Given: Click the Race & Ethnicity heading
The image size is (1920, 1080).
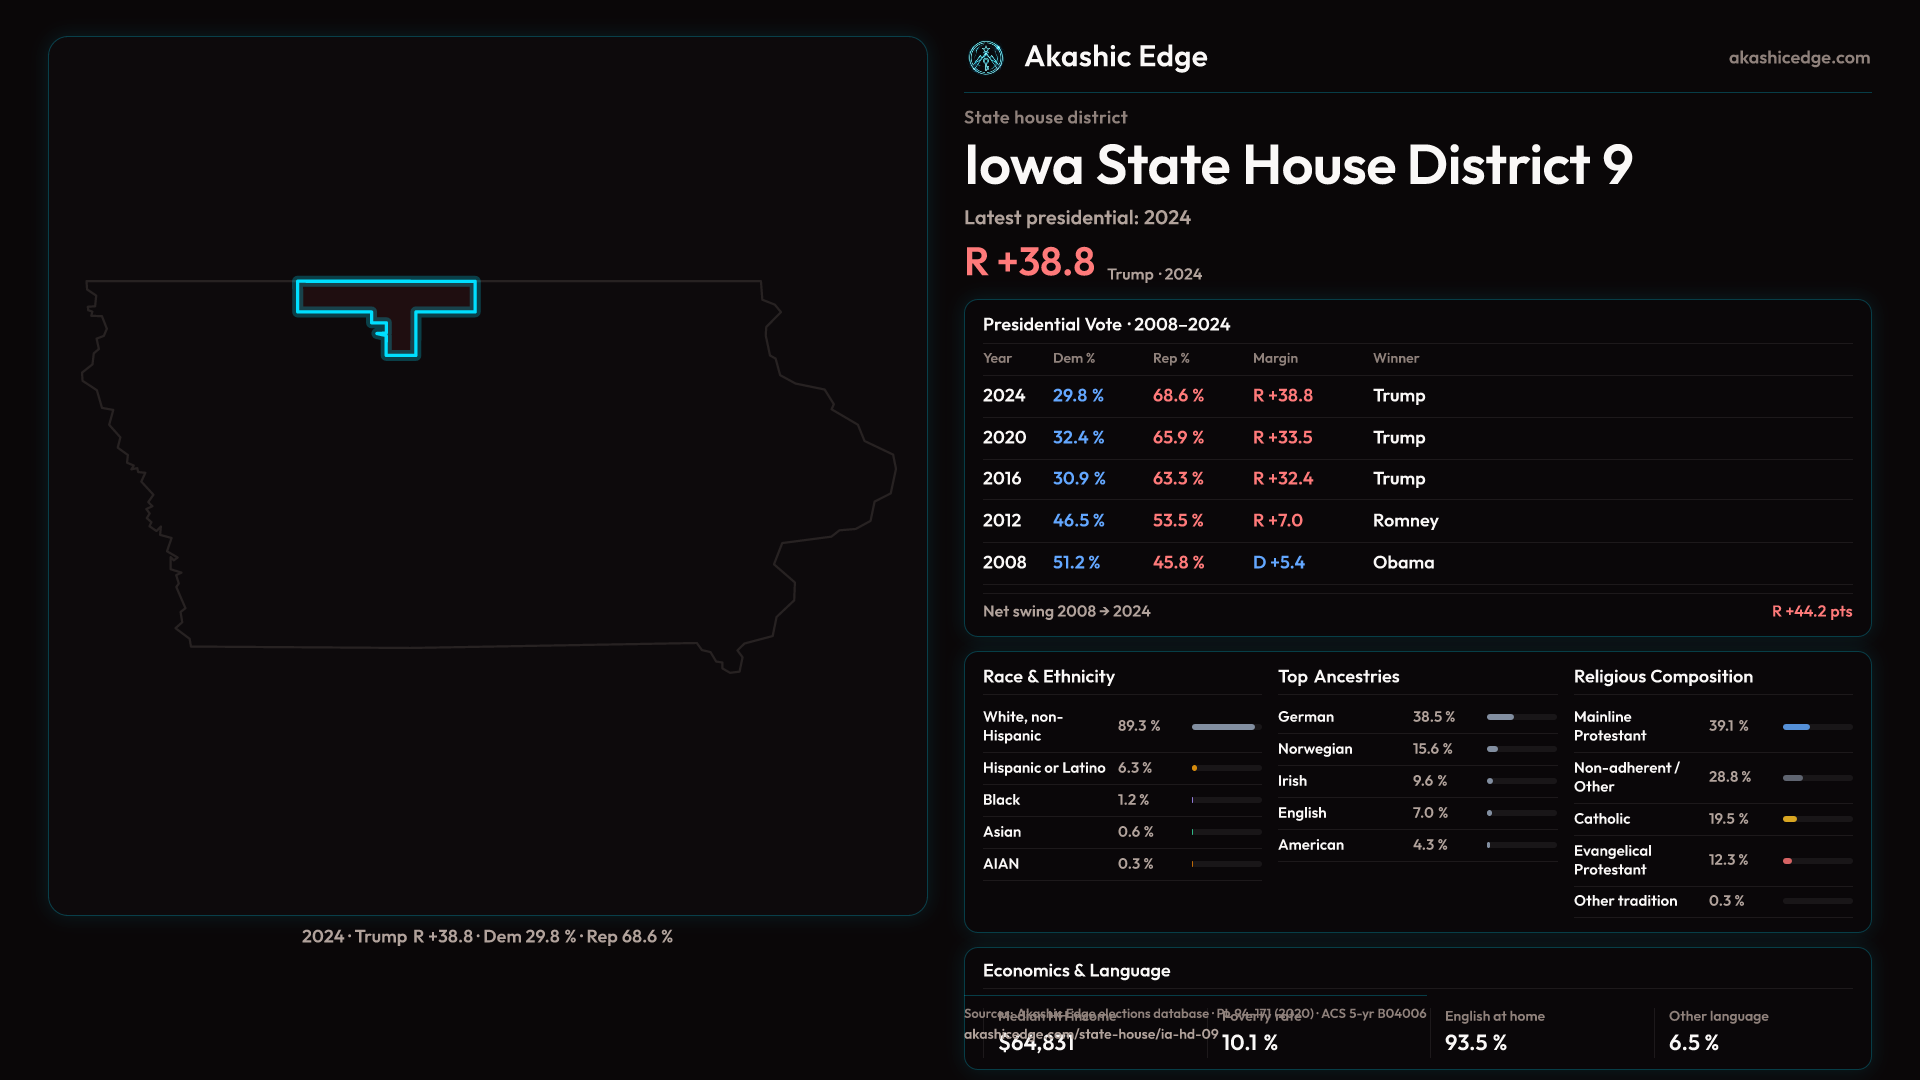Looking at the screenshot, I should 1048,677.
